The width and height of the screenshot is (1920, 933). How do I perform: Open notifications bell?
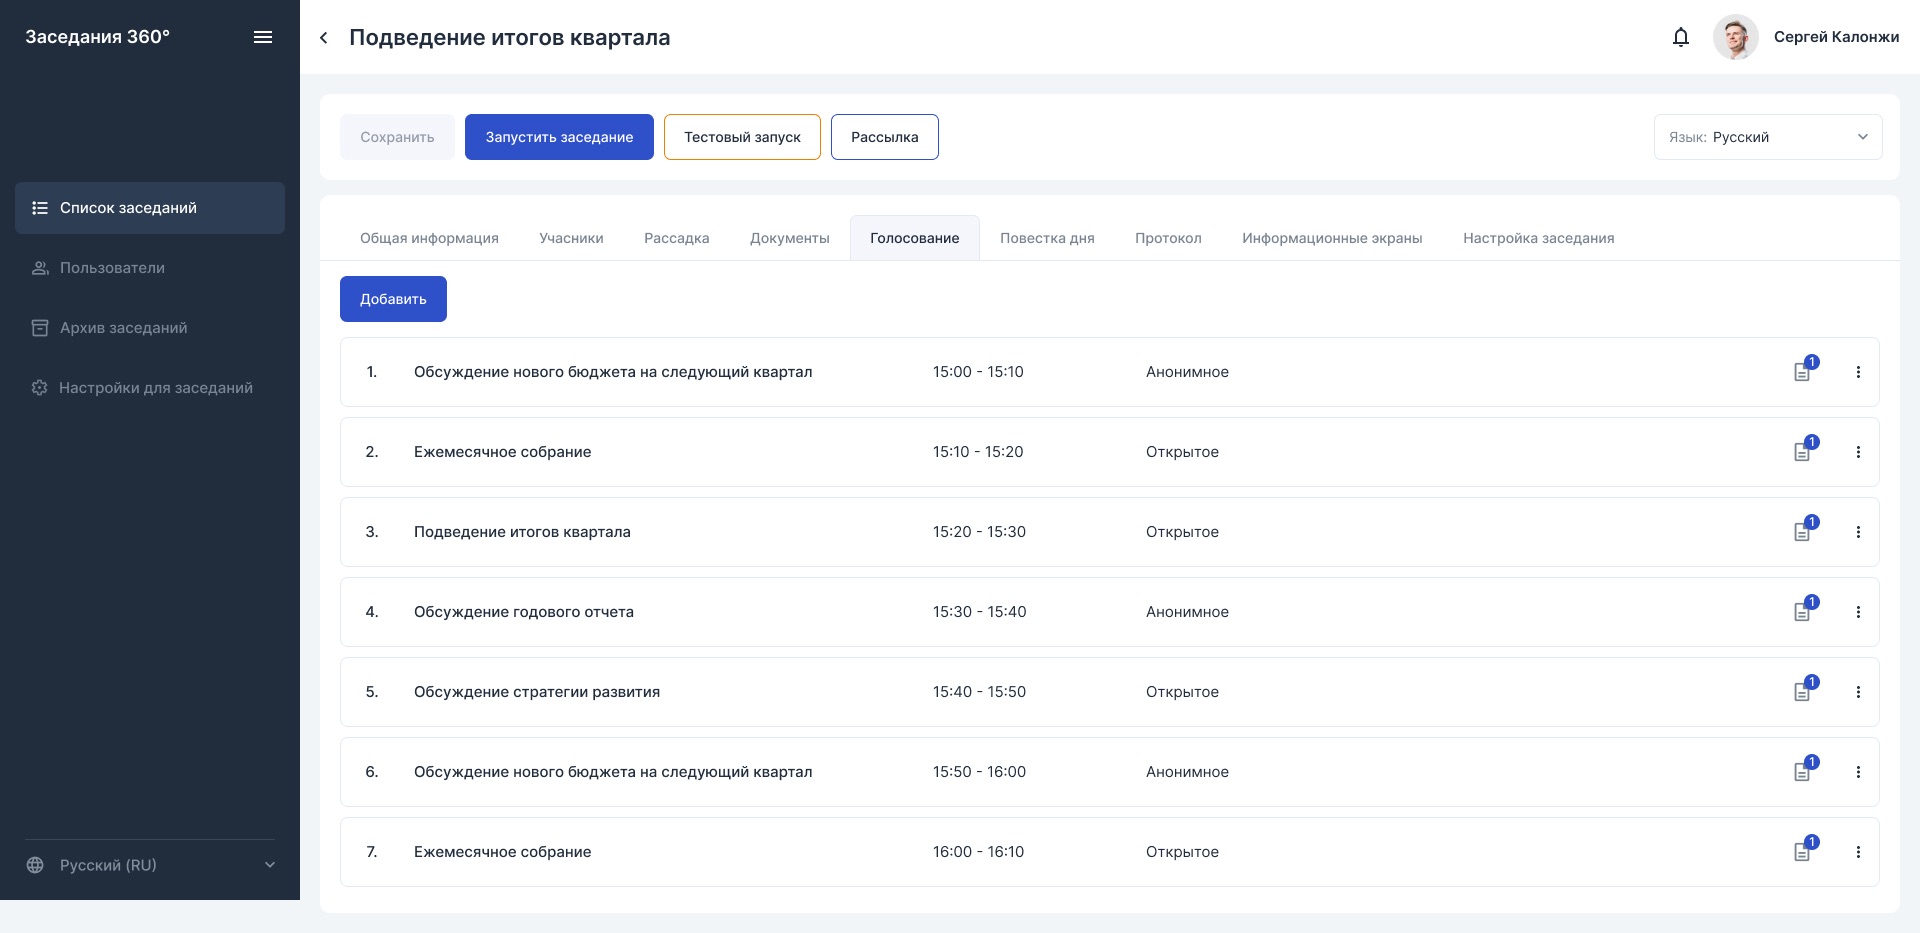(1681, 37)
